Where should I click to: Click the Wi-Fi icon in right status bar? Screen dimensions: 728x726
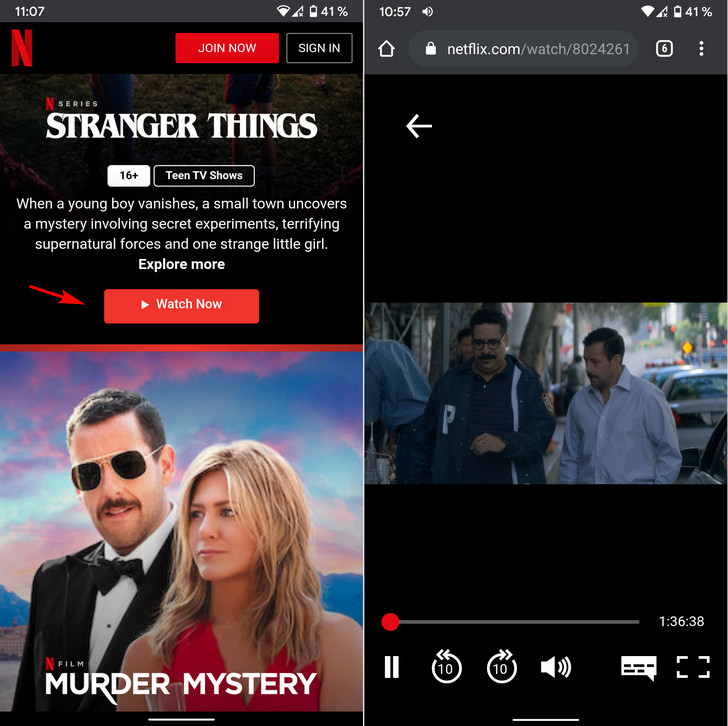pos(647,11)
